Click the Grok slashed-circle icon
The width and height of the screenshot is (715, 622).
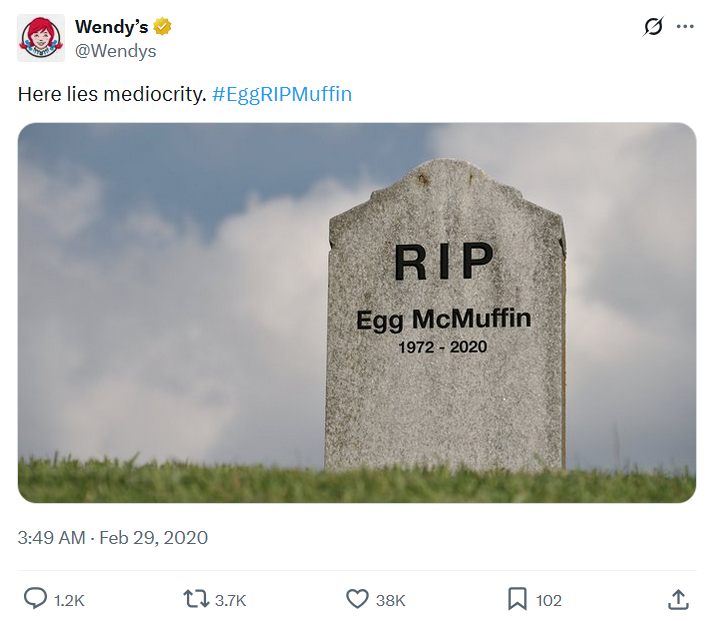pyautogui.click(x=653, y=27)
